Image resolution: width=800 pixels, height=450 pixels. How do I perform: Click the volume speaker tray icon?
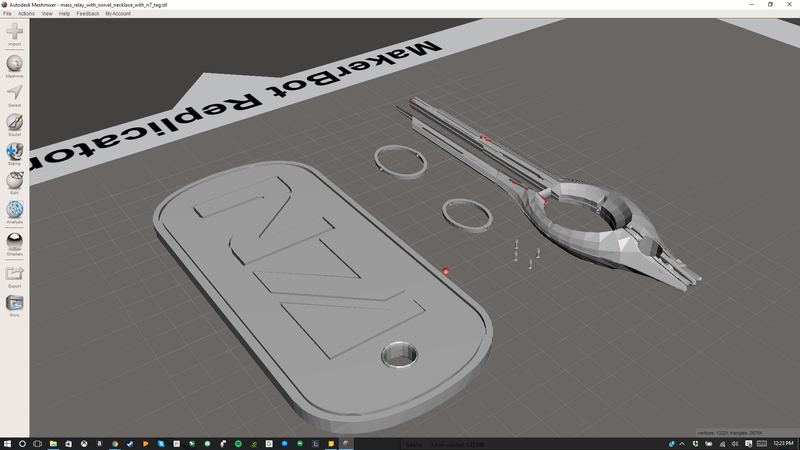pyautogui.click(x=735, y=443)
